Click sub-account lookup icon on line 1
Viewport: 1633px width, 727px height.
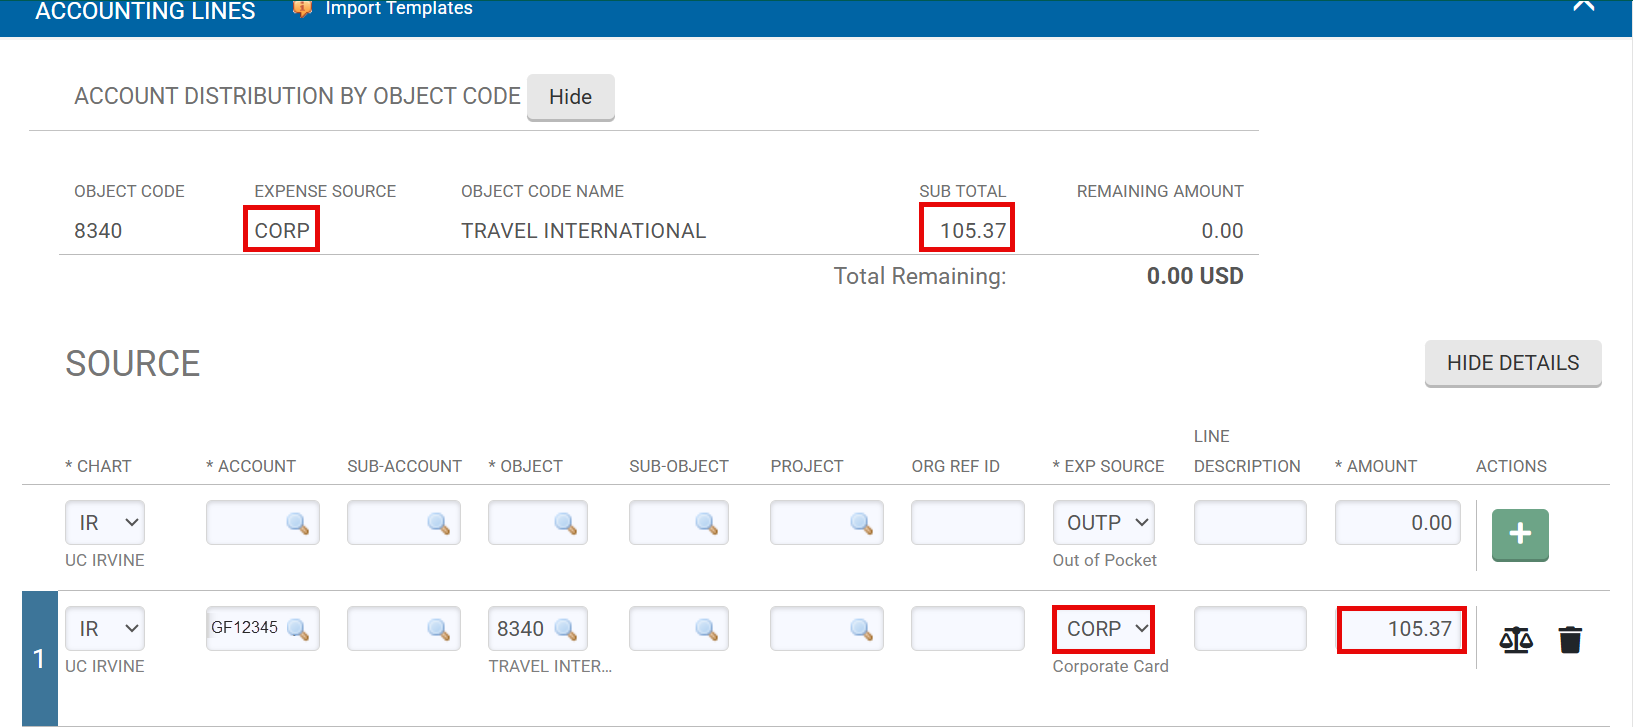438,629
